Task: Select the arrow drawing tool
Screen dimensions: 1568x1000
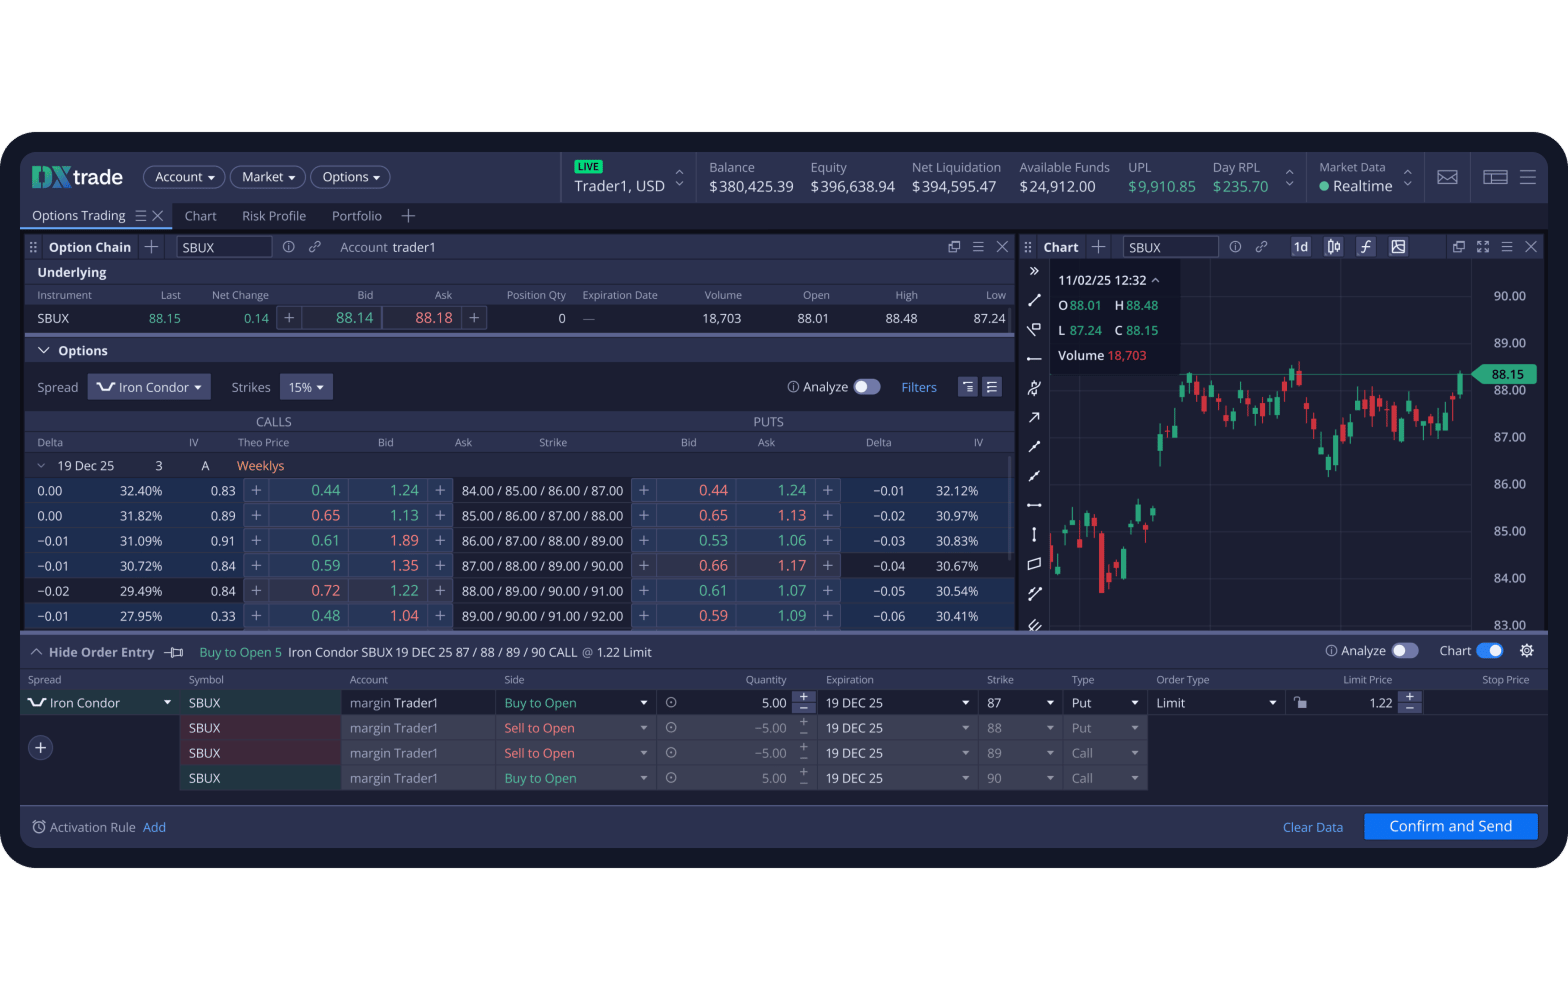Action: coord(1034,417)
